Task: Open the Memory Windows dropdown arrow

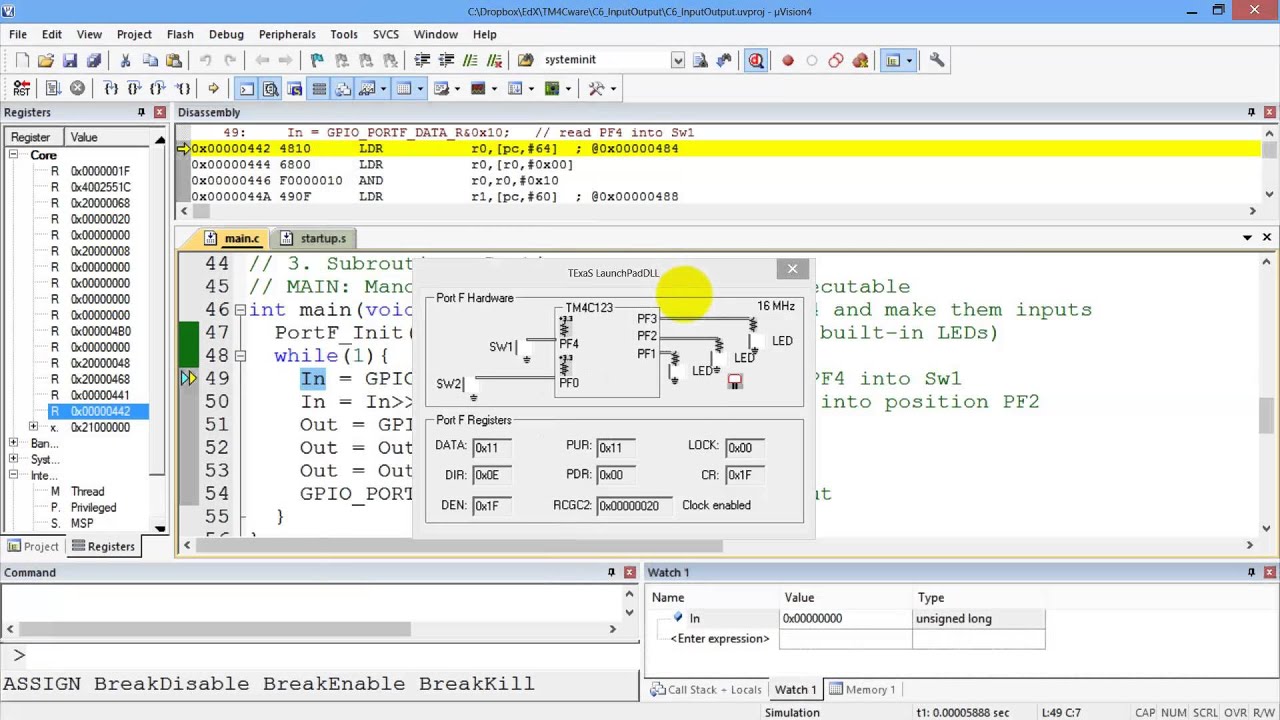Action: point(420,89)
